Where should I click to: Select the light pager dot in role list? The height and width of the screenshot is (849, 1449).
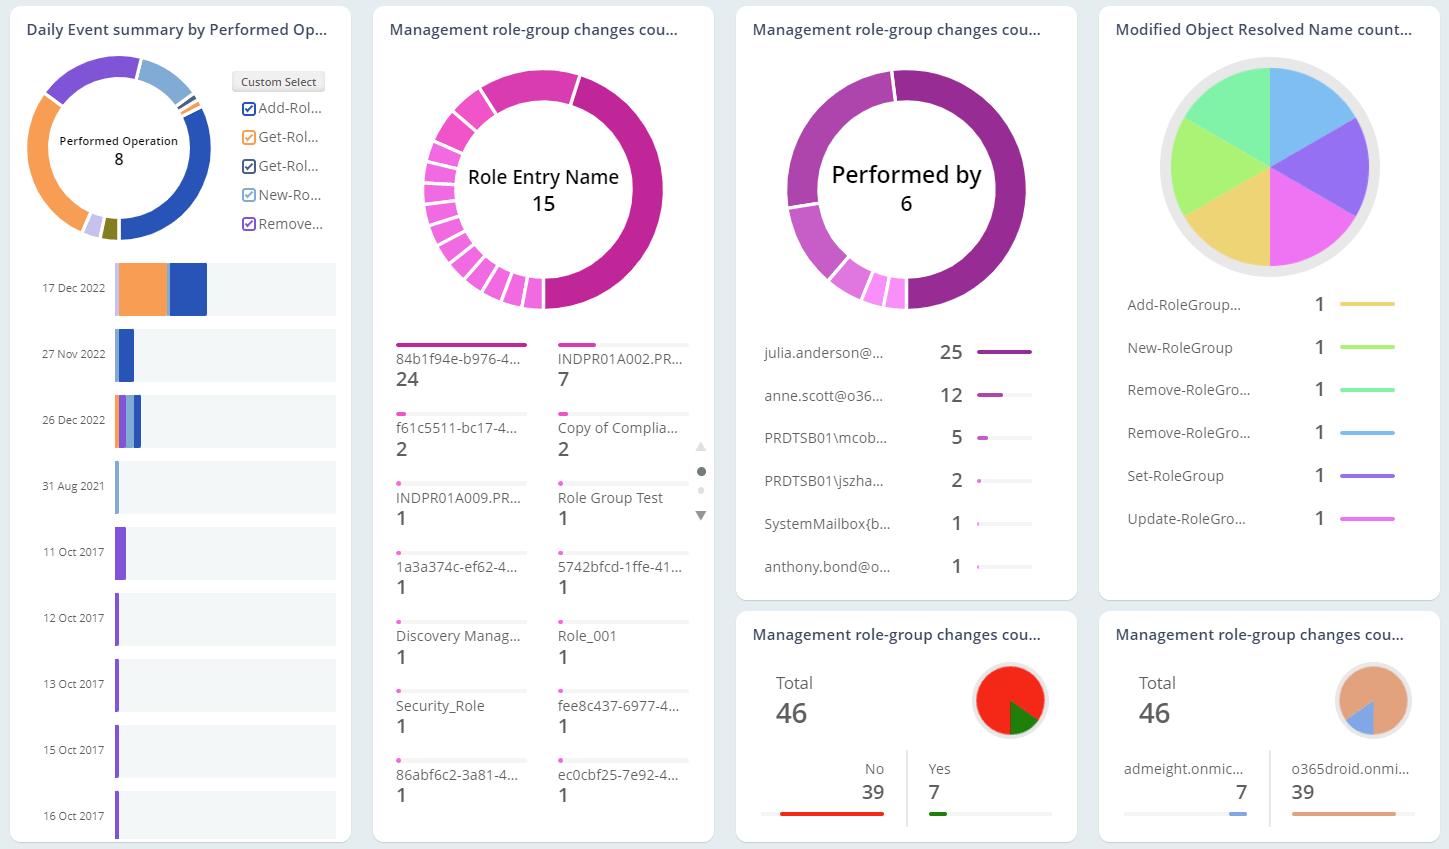click(701, 490)
